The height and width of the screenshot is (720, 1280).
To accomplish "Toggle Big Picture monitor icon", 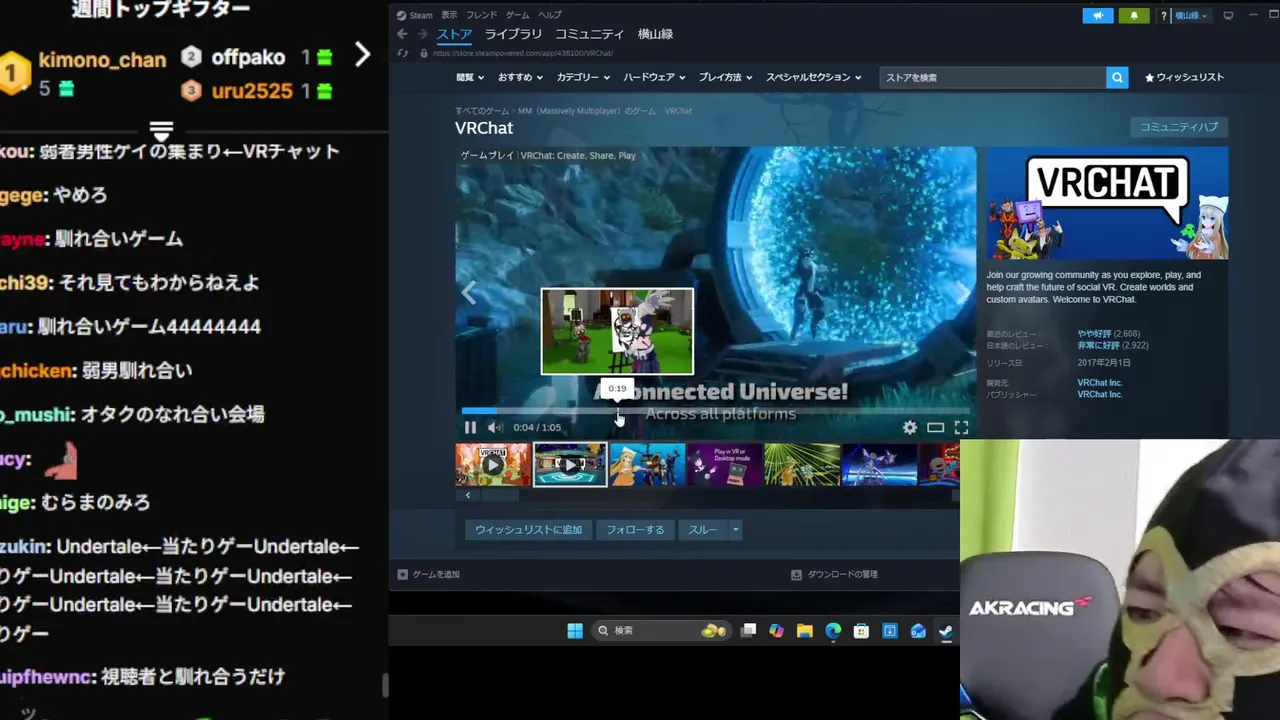I will [1228, 15].
